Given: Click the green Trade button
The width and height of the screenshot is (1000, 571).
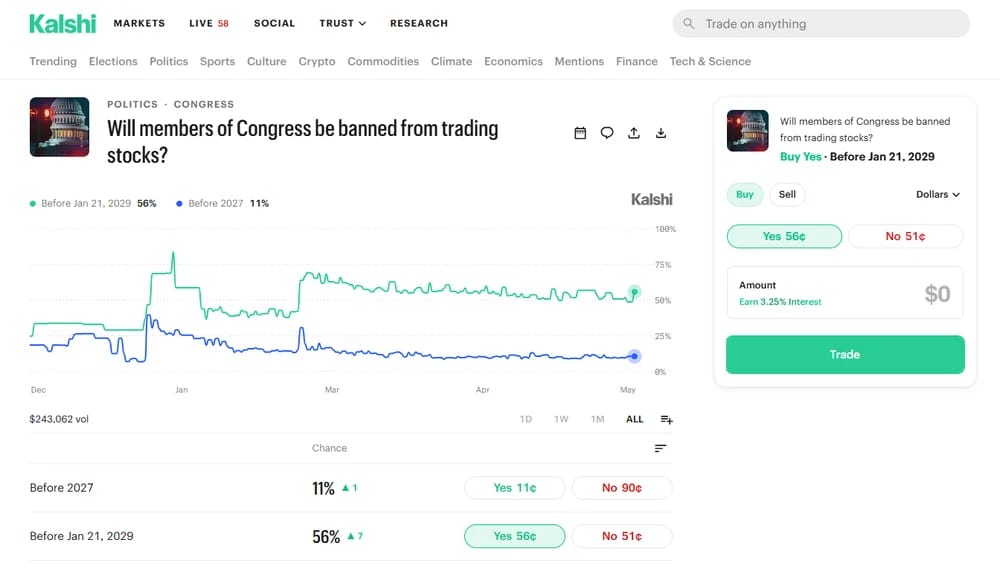Looking at the screenshot, I should 845,355.
